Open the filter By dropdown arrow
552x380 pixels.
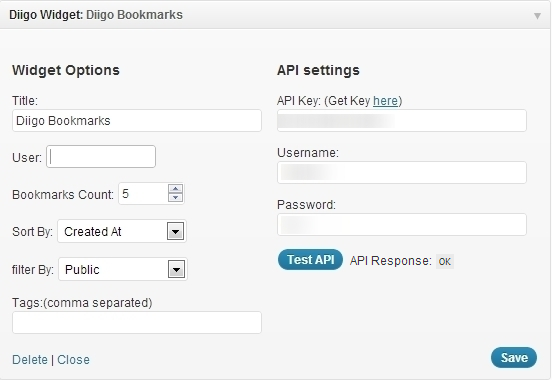coord(176,269)
